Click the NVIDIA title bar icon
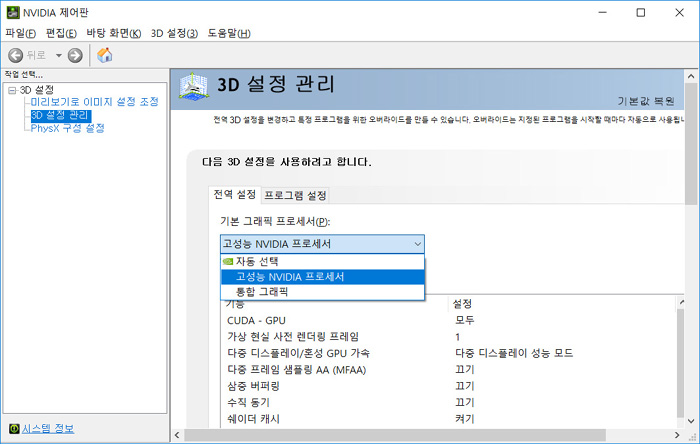 pyautogui.click(x=12, y=12)
